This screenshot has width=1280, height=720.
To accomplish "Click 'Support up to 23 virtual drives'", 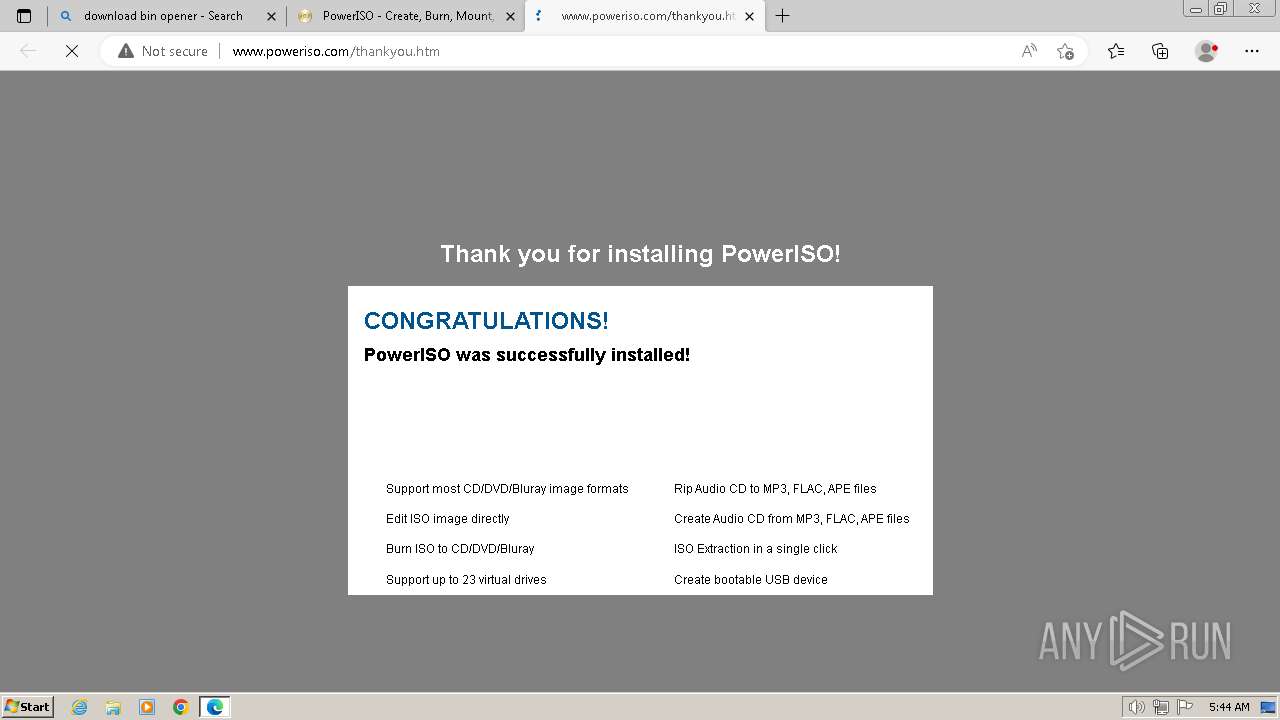I will (x=466, y=580).
